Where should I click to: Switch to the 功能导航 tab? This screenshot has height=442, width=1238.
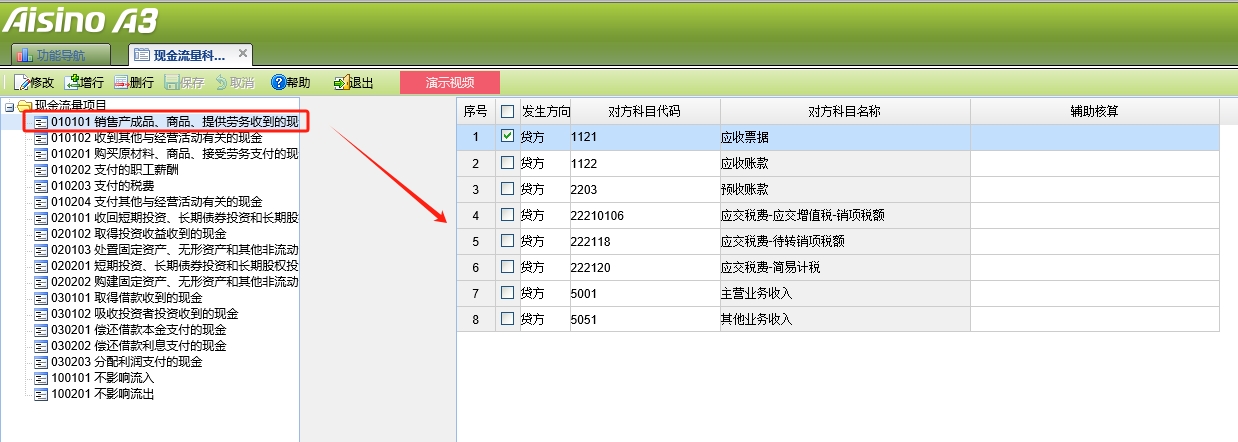tap(61, 54)
